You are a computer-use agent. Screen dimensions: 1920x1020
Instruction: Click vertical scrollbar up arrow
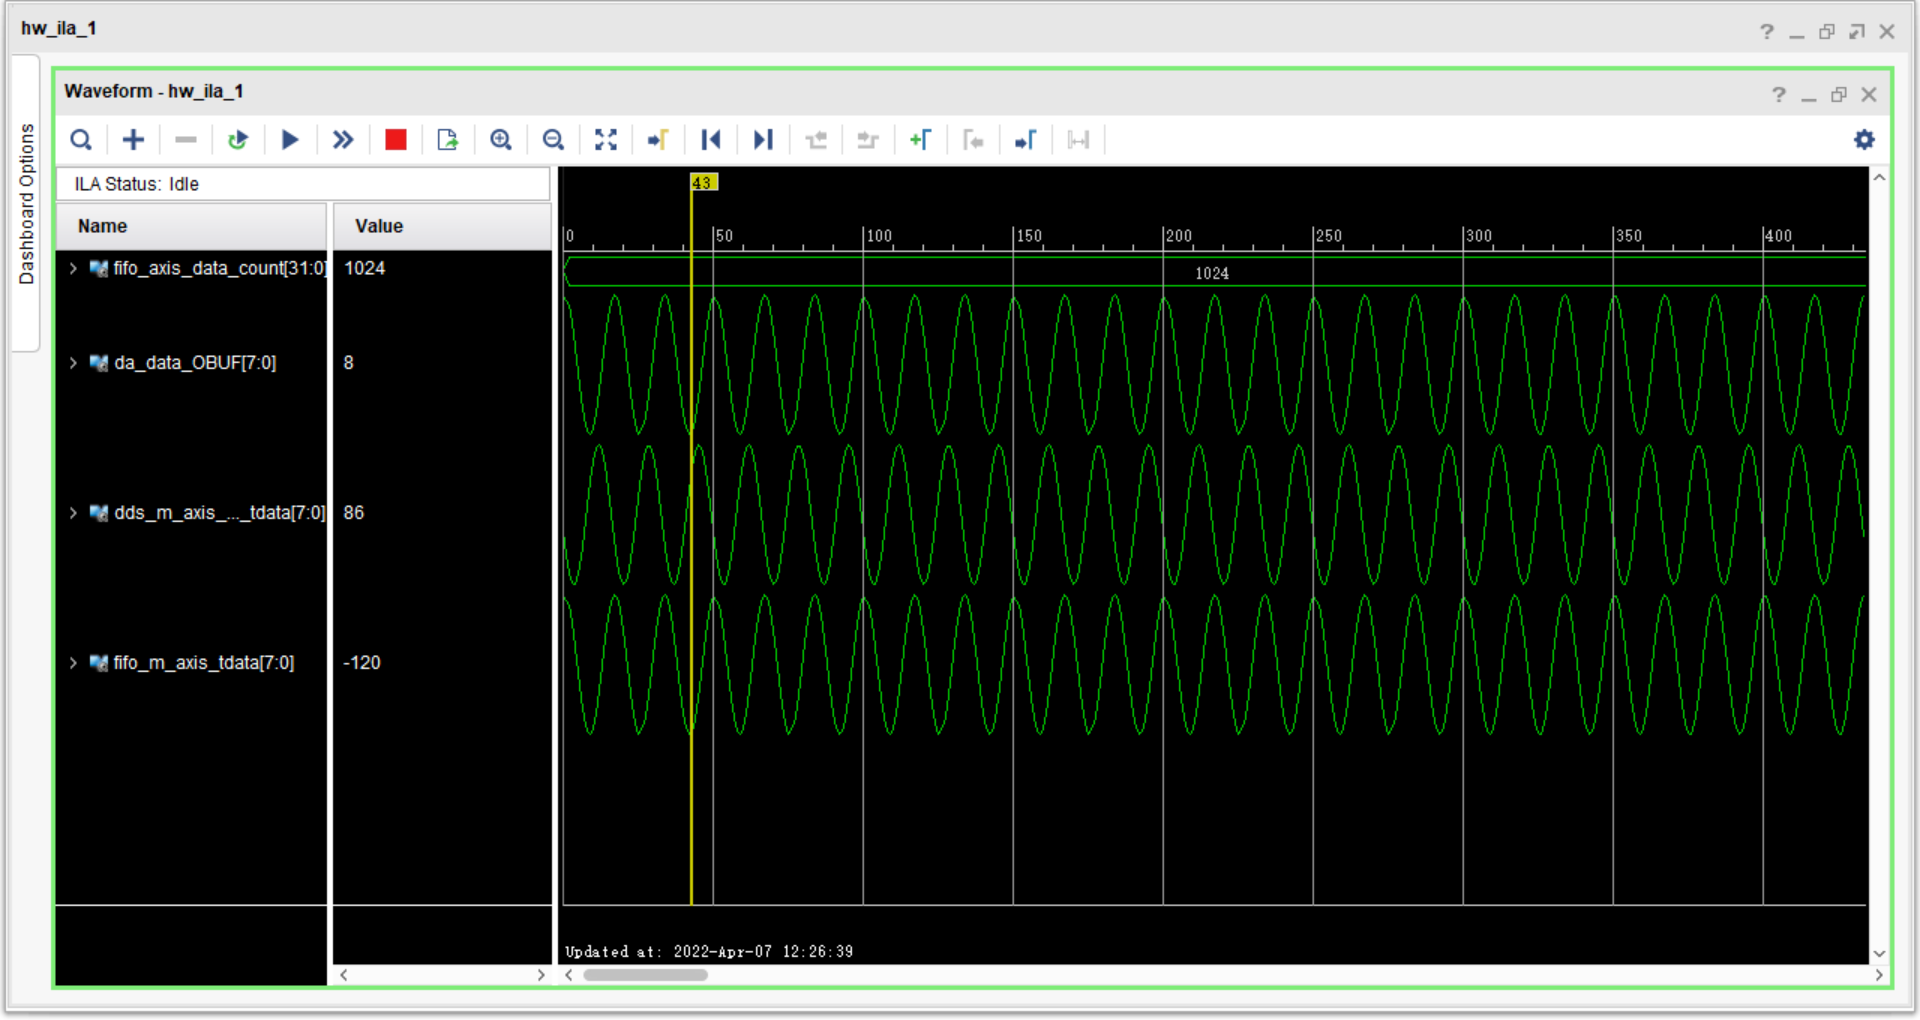[1879, 177]
